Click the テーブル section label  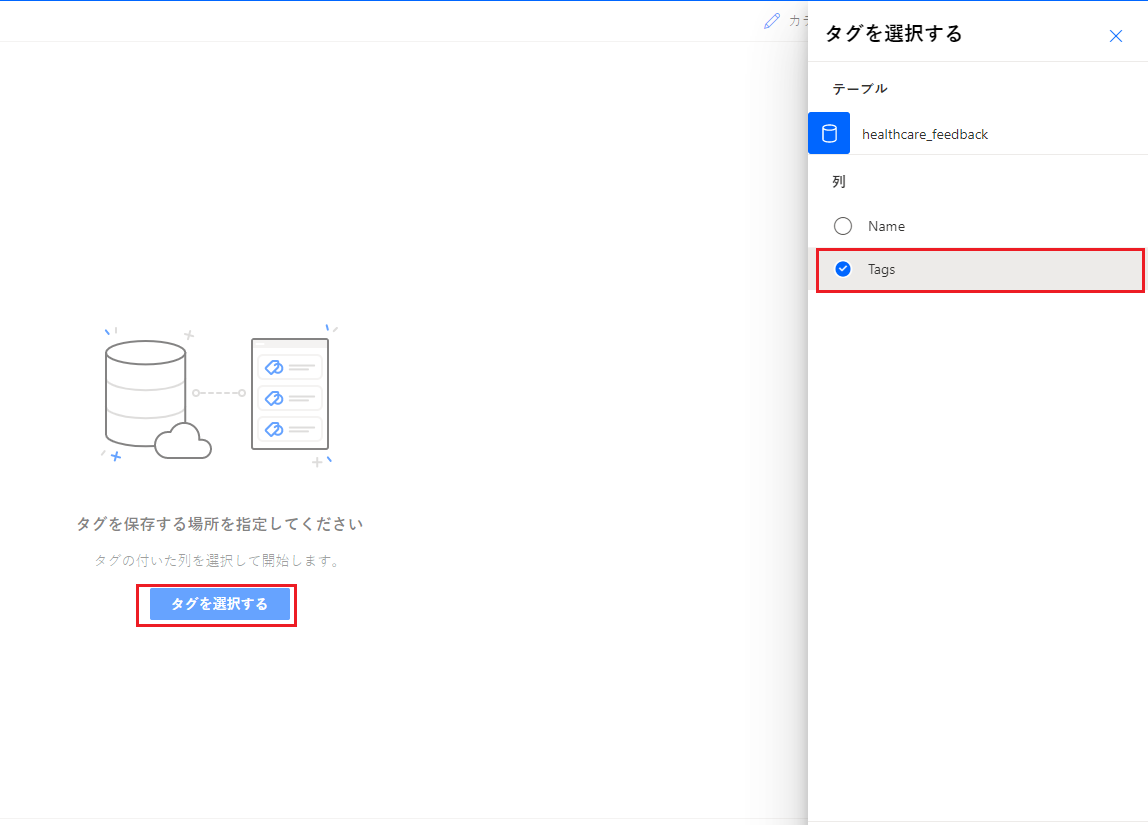[x=860, y=89]
